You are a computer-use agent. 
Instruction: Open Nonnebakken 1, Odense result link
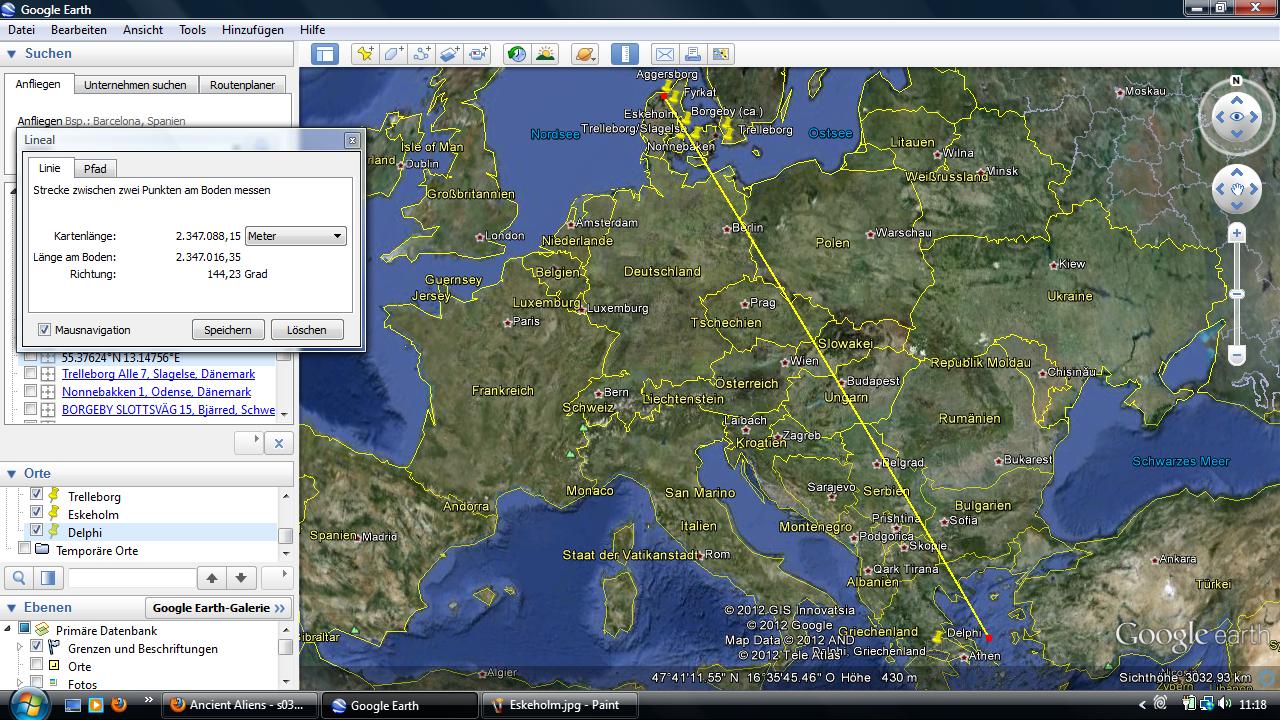(x=156, y=392)
